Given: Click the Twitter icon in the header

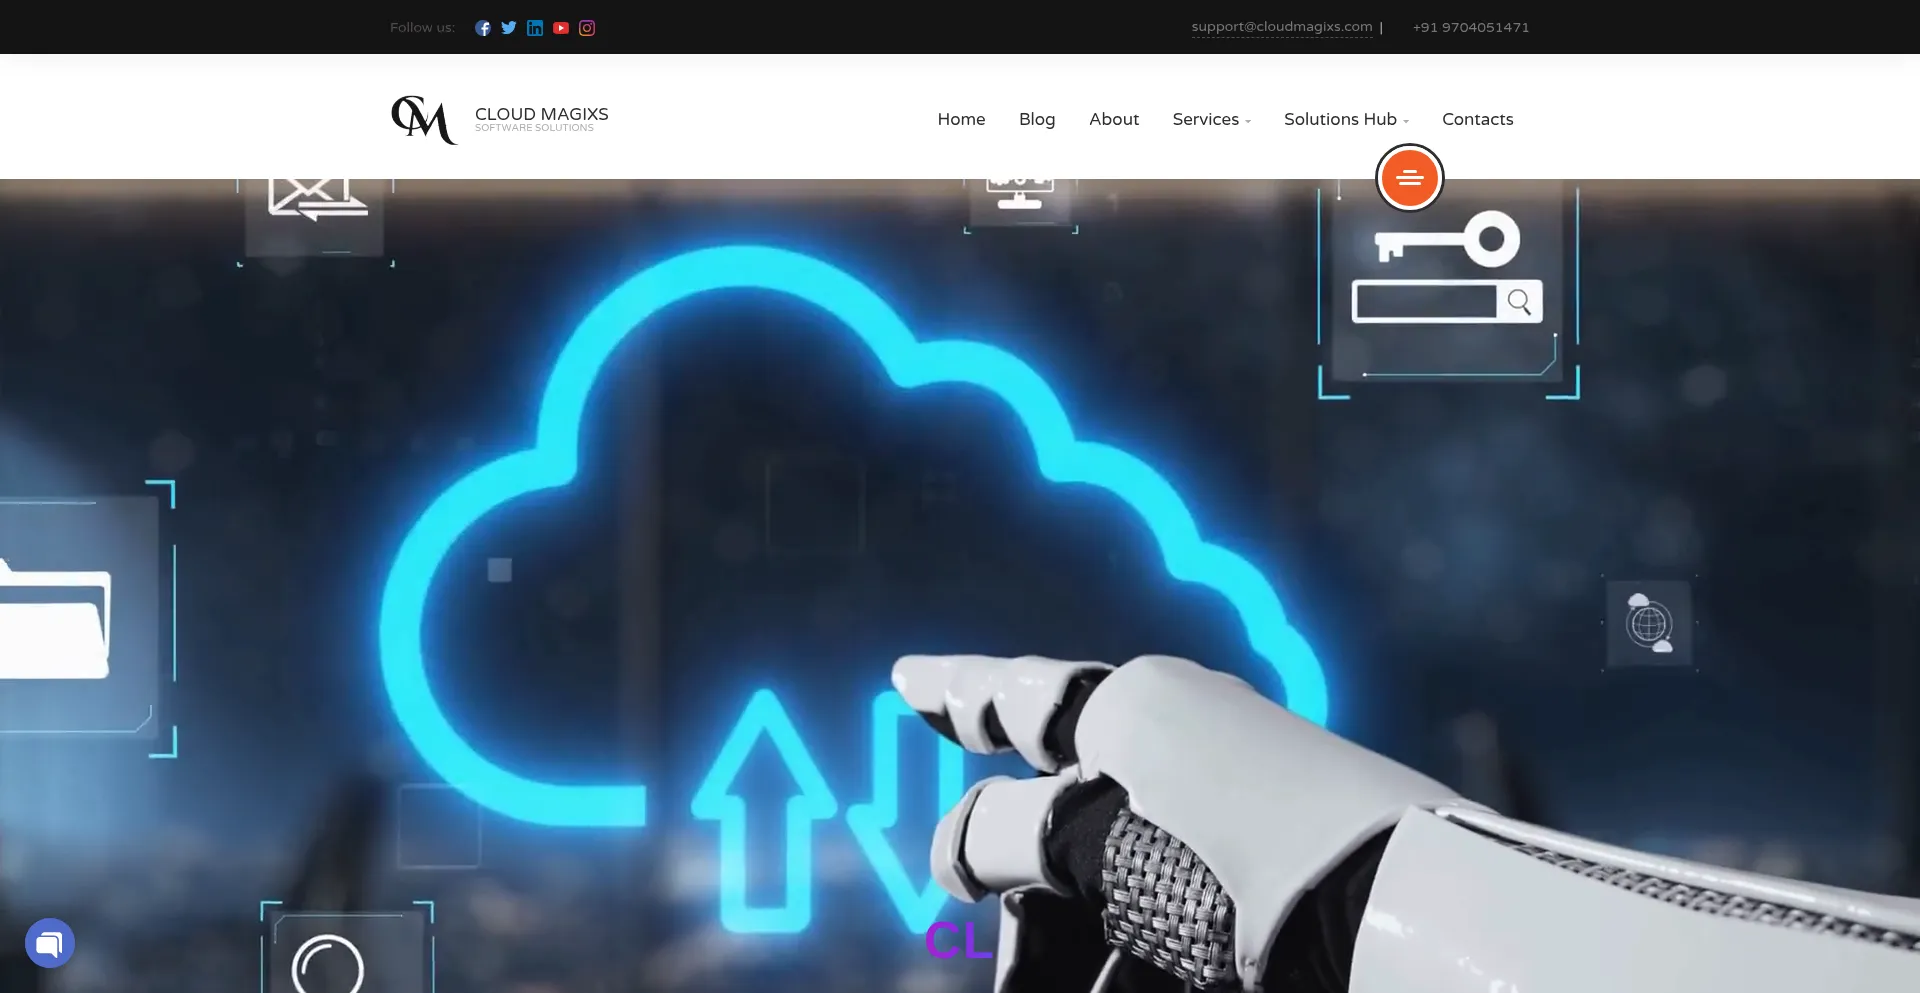Looking at the screenshot, I should pyautogui.click(x=509, y=27).
